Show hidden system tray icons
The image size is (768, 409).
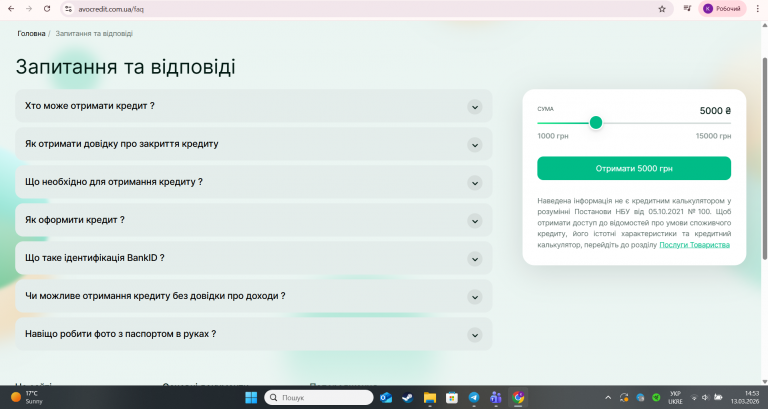608,397
